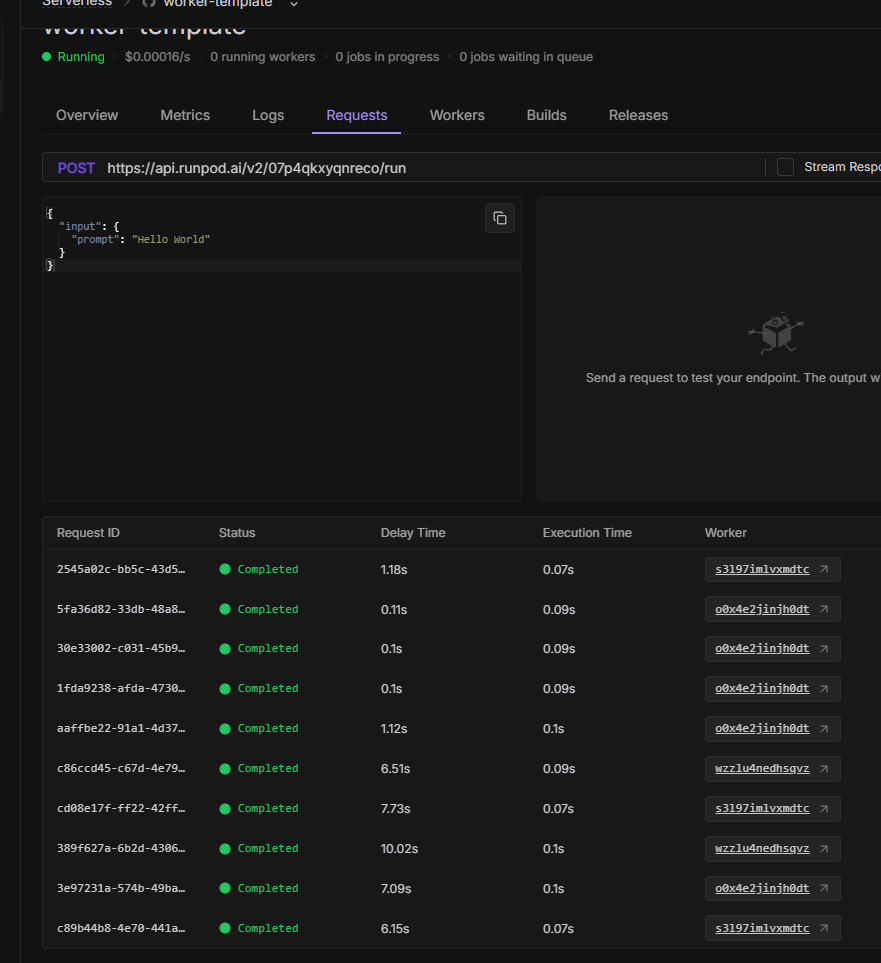881x963 pixels.
Task: Switch to the Builds tab
Action: click(x=546, y=115)
